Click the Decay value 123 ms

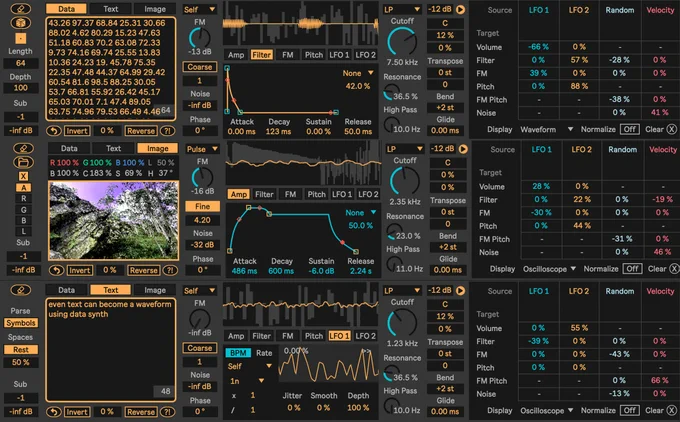pyautogui.click(x=278, y=131)
